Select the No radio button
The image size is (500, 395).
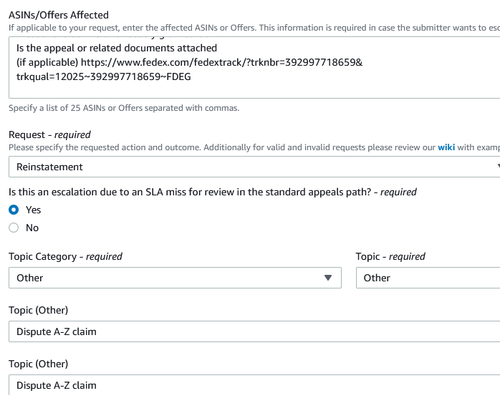(14, 228)
